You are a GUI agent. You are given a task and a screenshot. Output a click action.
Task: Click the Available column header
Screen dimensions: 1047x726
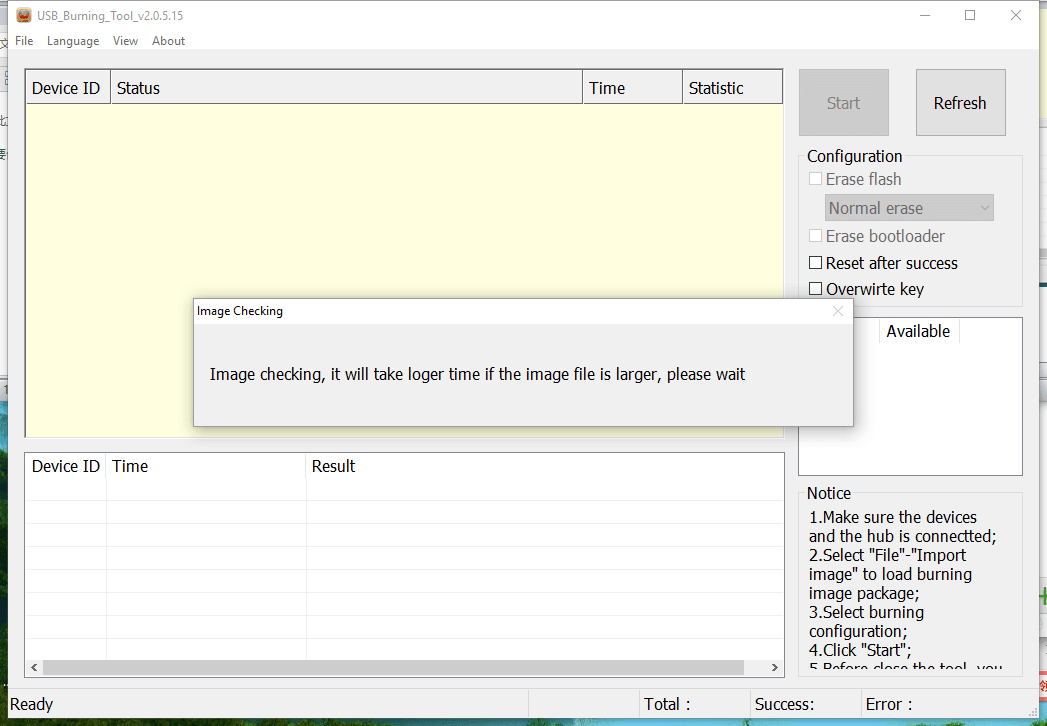tap(918, 331)
